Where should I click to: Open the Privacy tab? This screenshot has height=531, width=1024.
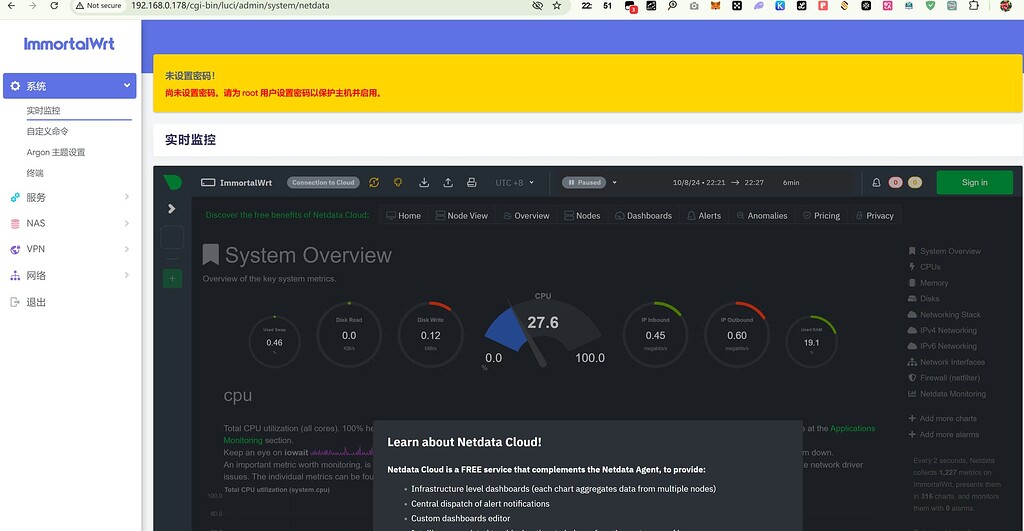coord(874,216)
